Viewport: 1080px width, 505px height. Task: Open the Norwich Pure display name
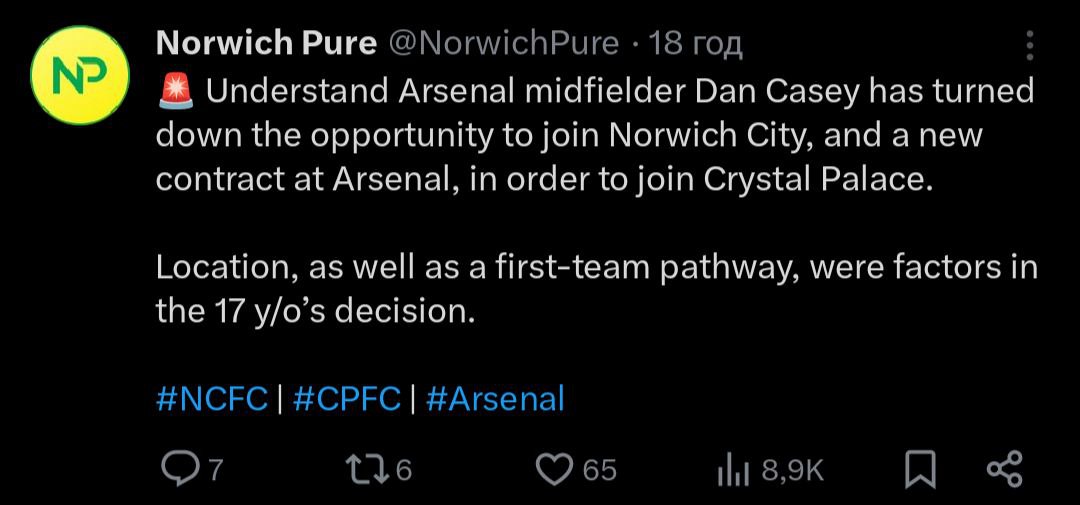pos(267,43)
